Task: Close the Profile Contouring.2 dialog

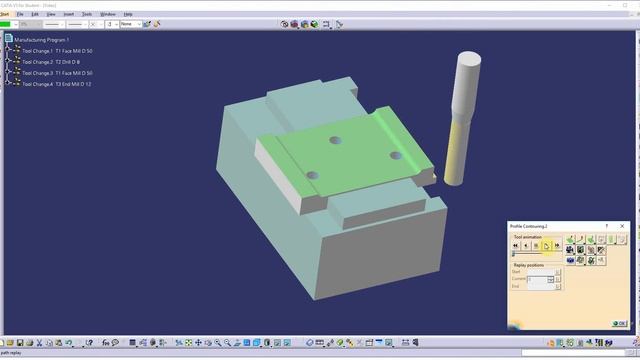Action: pos(622,226)
